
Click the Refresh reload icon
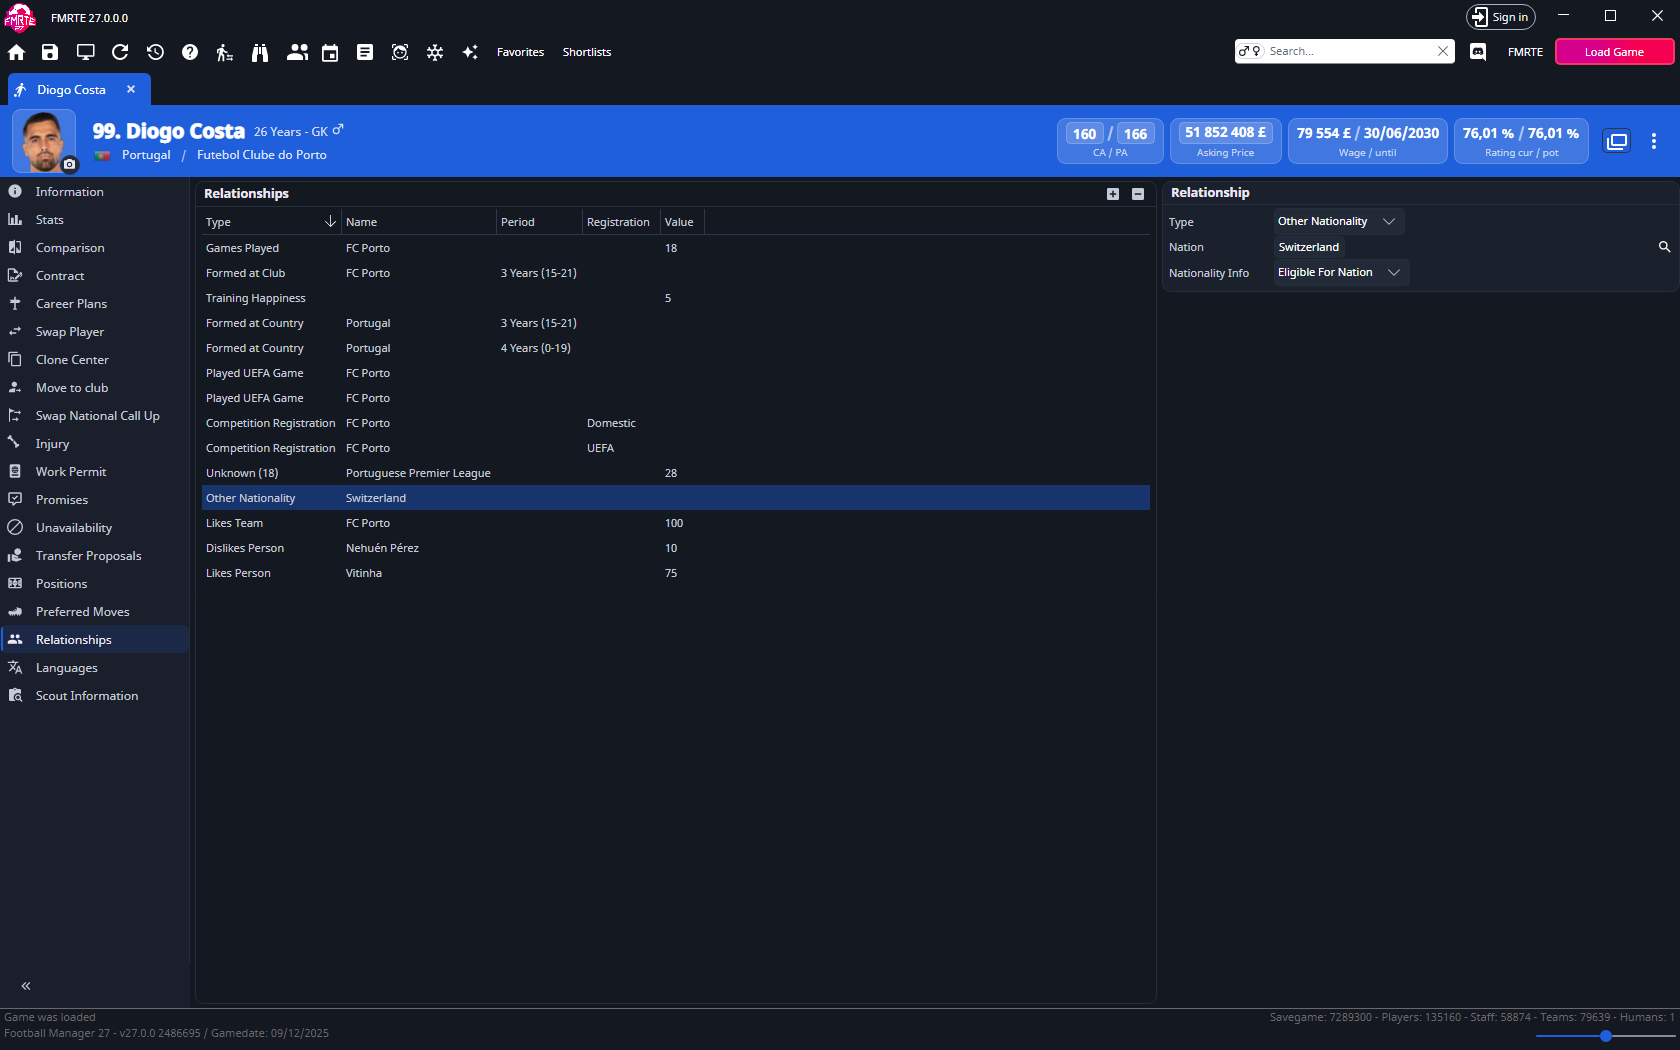tap(120, 52)
